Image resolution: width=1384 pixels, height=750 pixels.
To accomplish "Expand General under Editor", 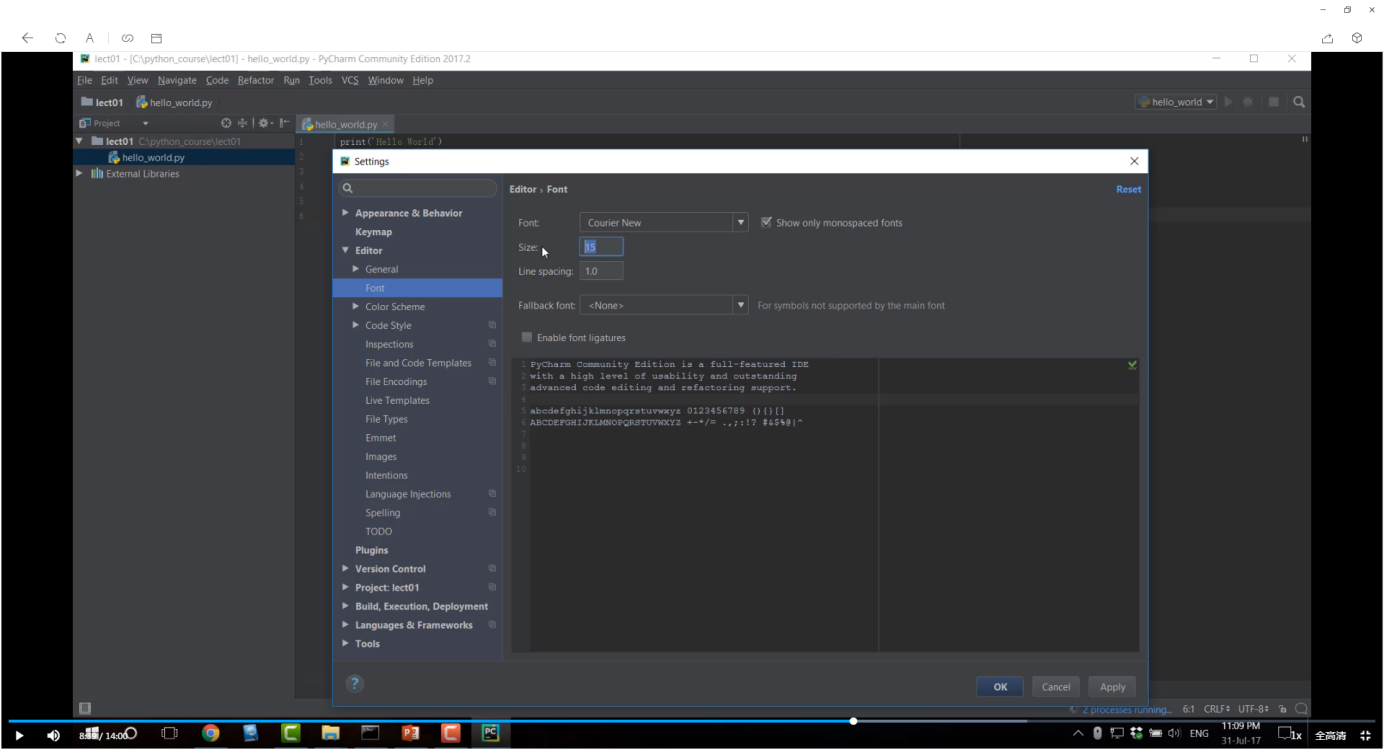I will tap(356, 269).
